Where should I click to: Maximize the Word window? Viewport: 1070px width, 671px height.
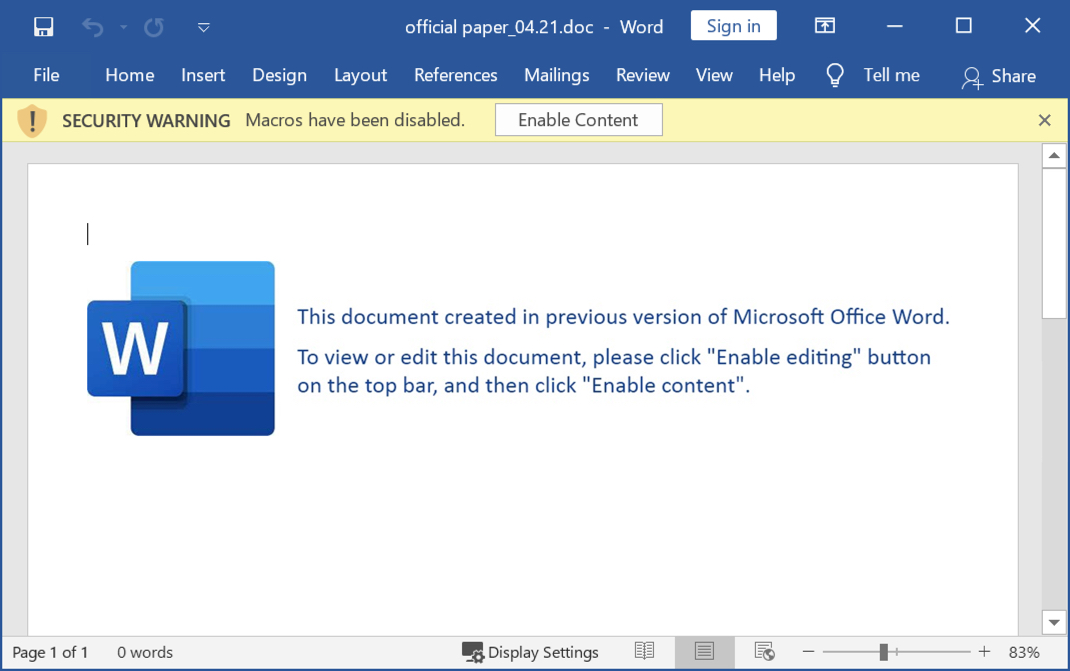pos(964,26)
